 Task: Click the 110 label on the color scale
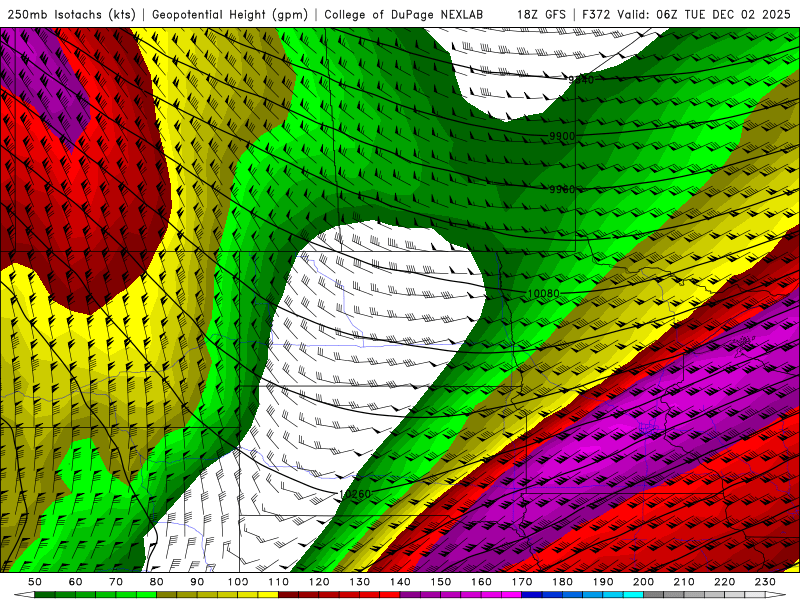click(279, 582)
